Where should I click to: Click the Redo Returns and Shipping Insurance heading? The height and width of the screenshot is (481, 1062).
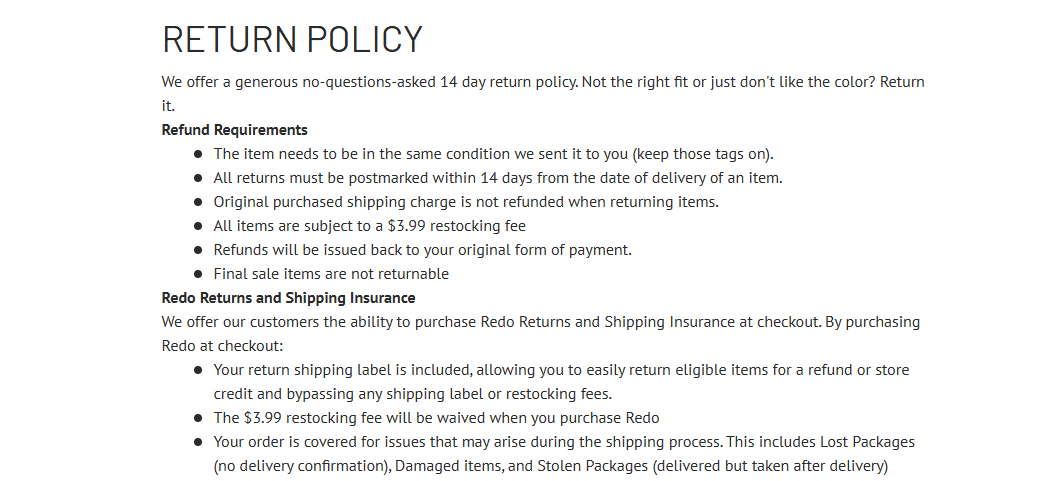pos(289,297)
